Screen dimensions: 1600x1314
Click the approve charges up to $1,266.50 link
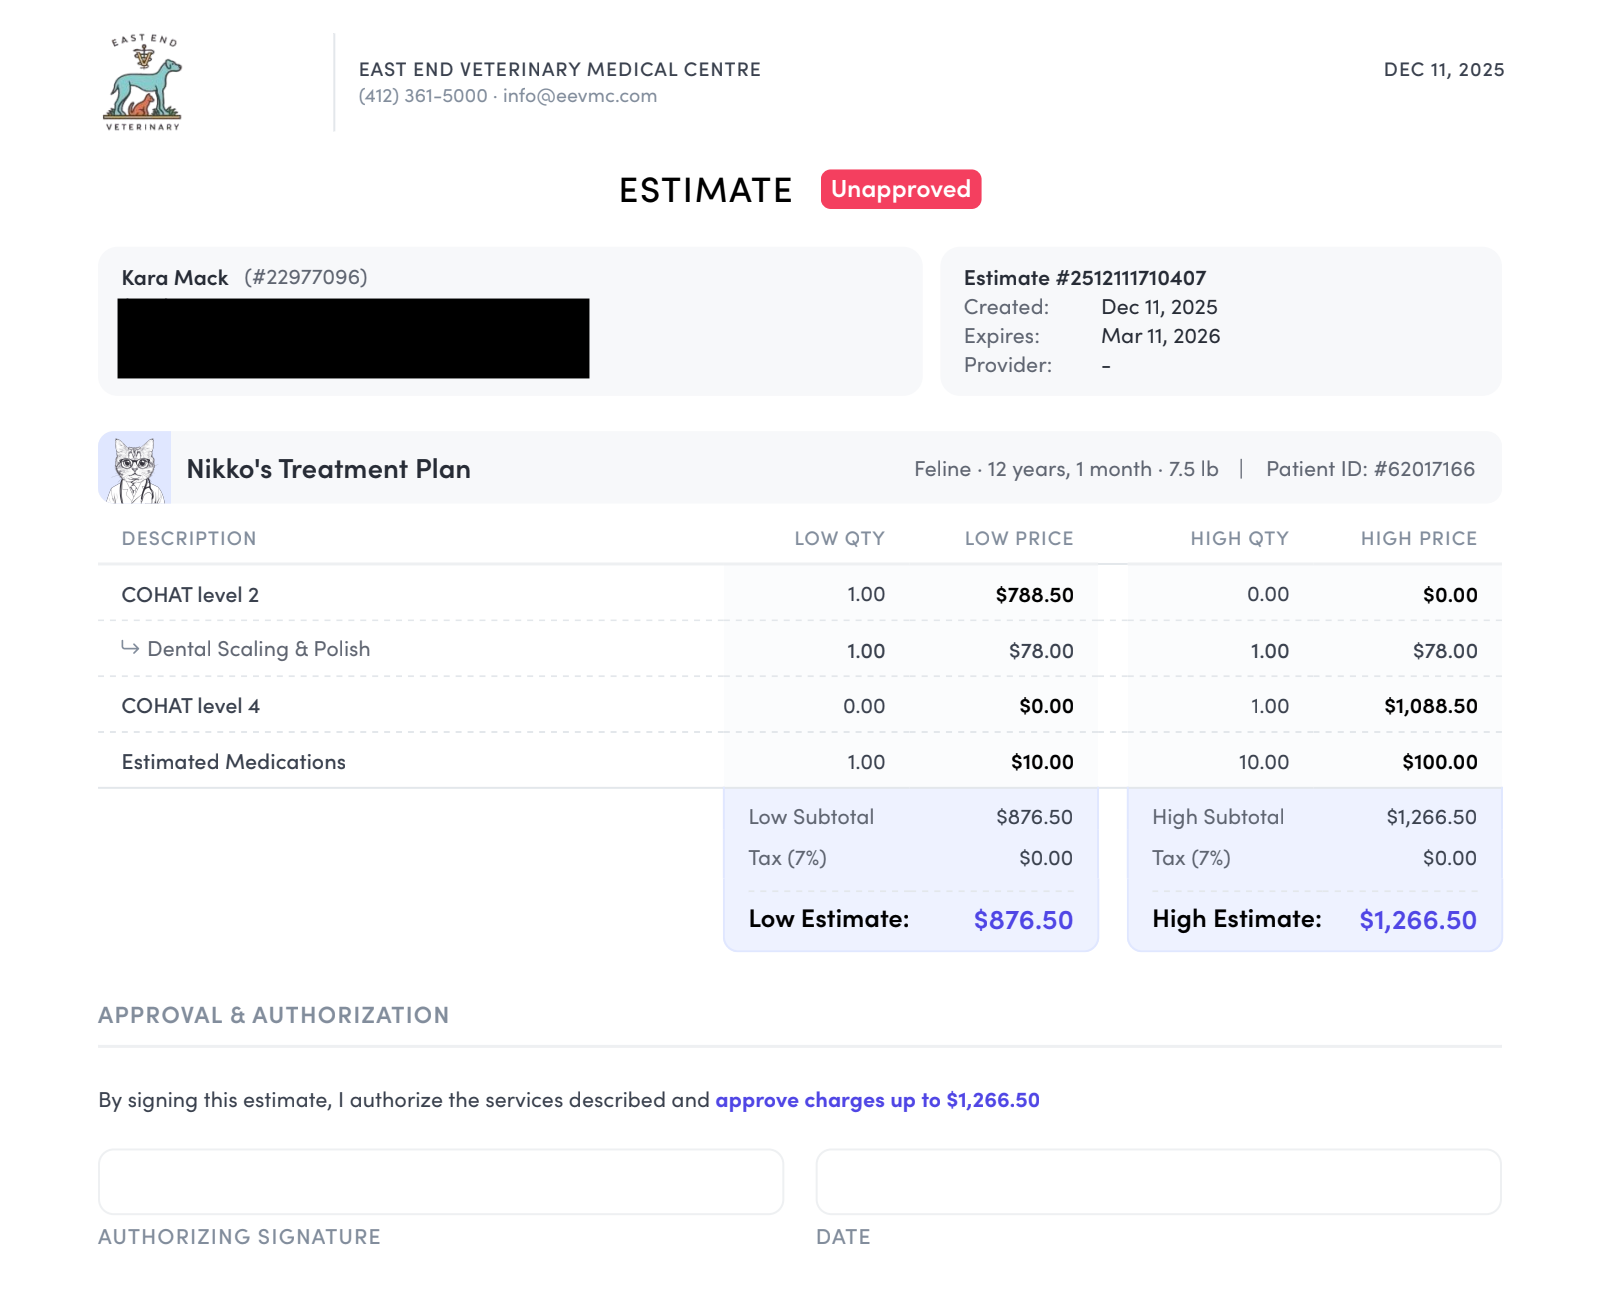877,1100
